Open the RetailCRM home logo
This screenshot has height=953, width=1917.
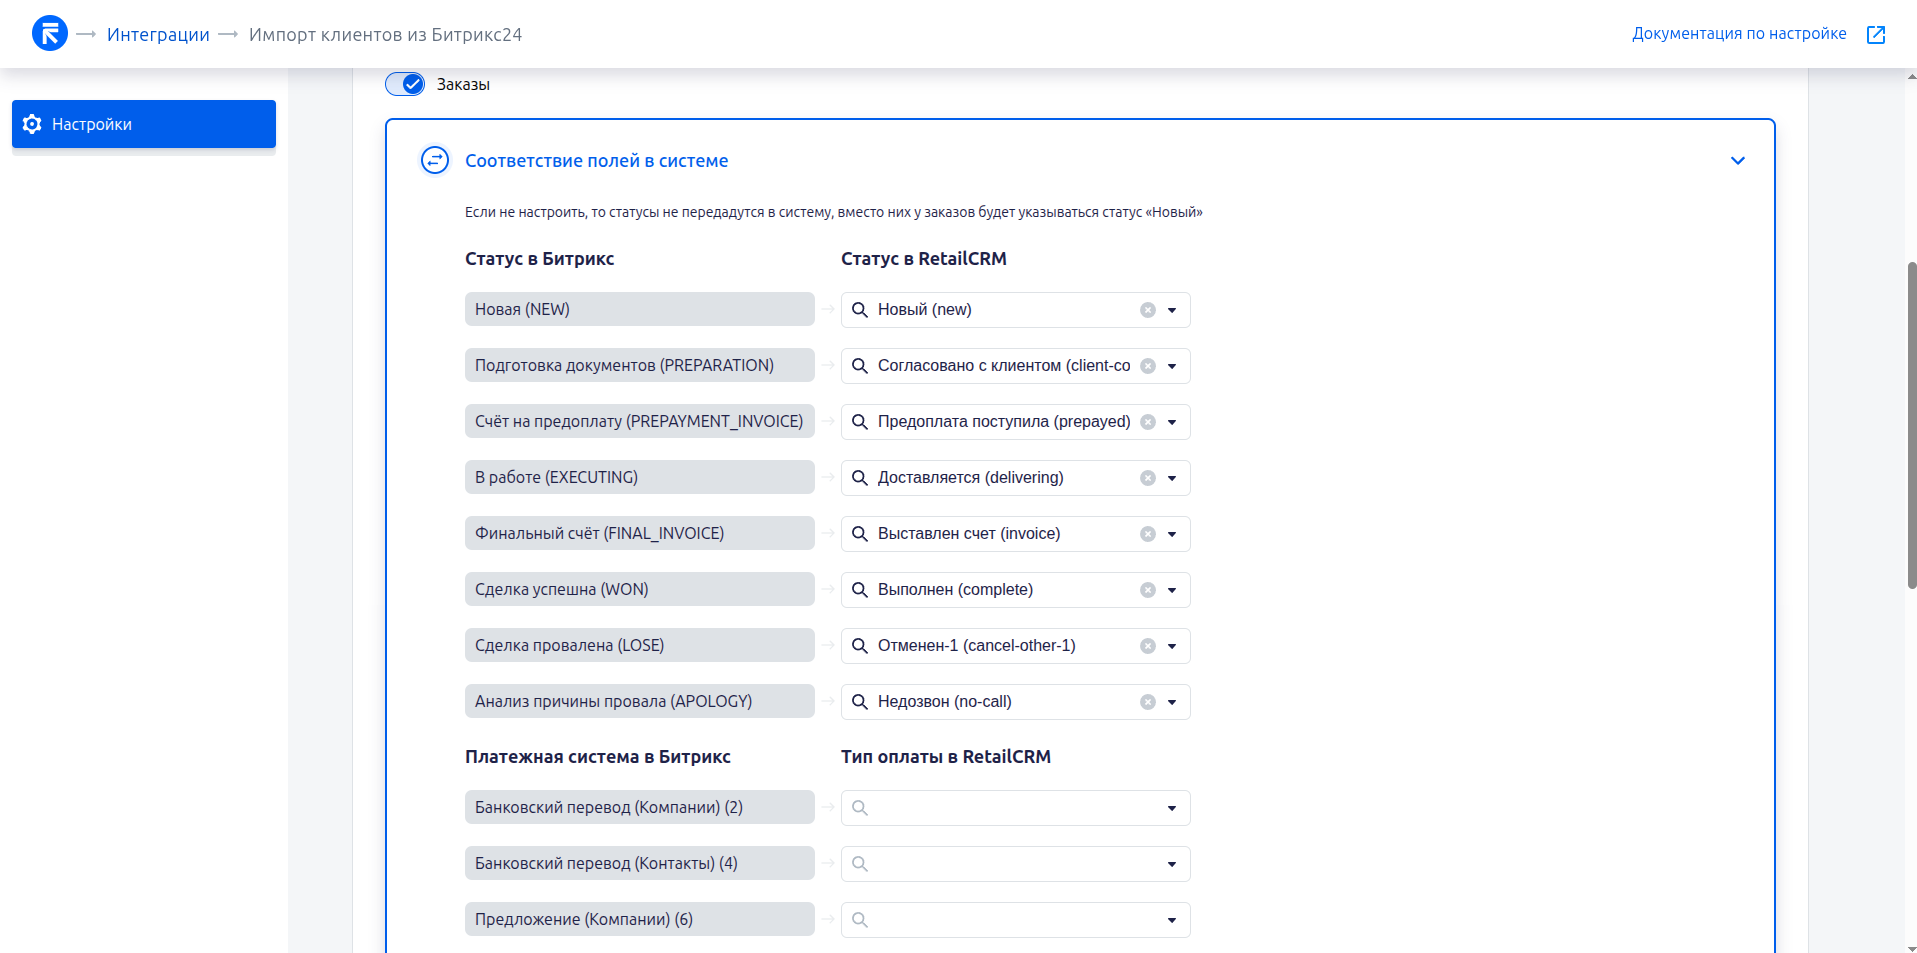click(x=50, y=34)
